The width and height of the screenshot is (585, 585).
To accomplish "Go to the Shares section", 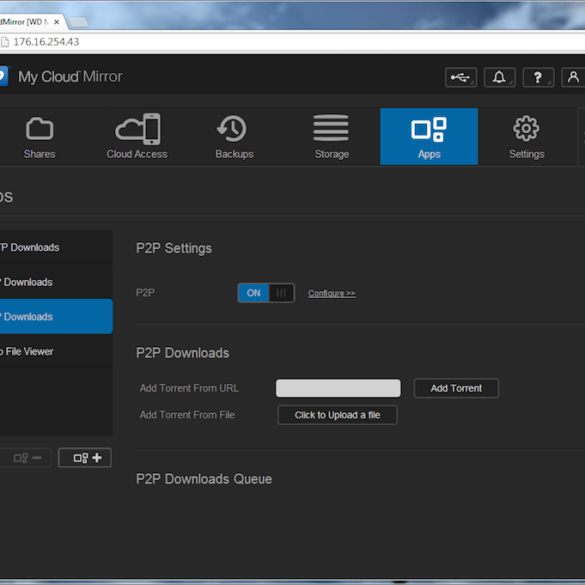I will click(x=40, y=137).
